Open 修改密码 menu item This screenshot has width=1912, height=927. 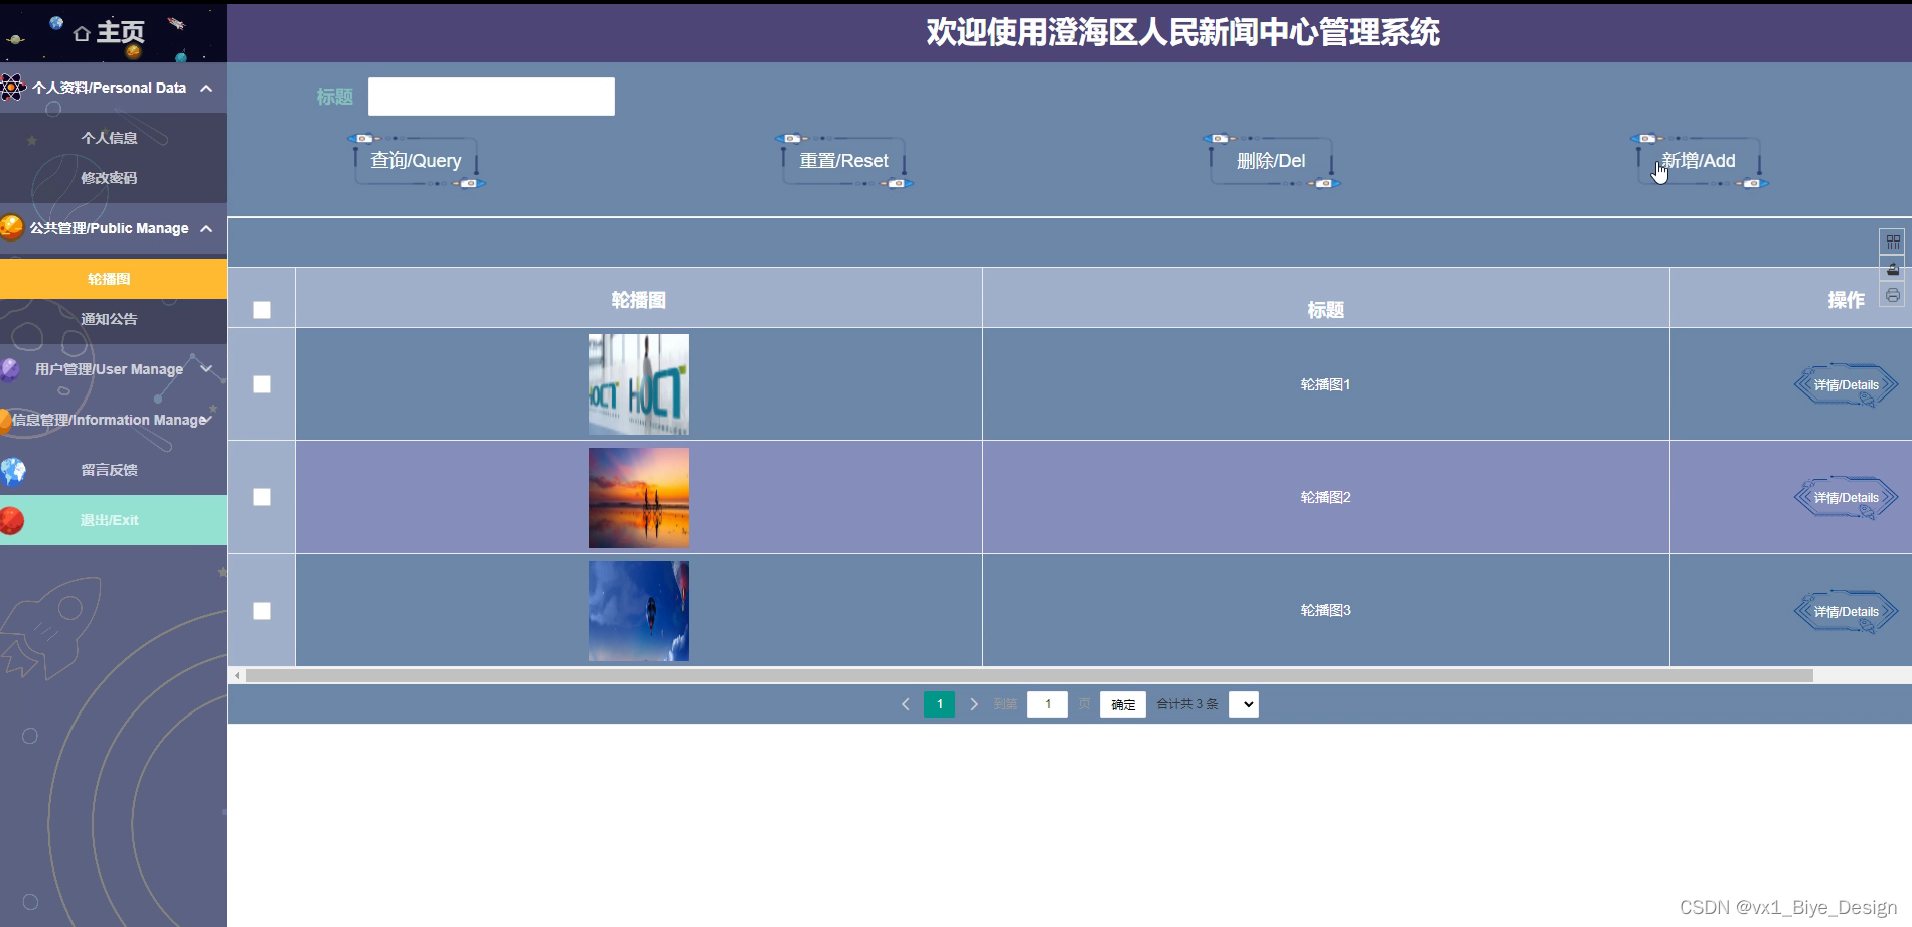pos(113,178)
